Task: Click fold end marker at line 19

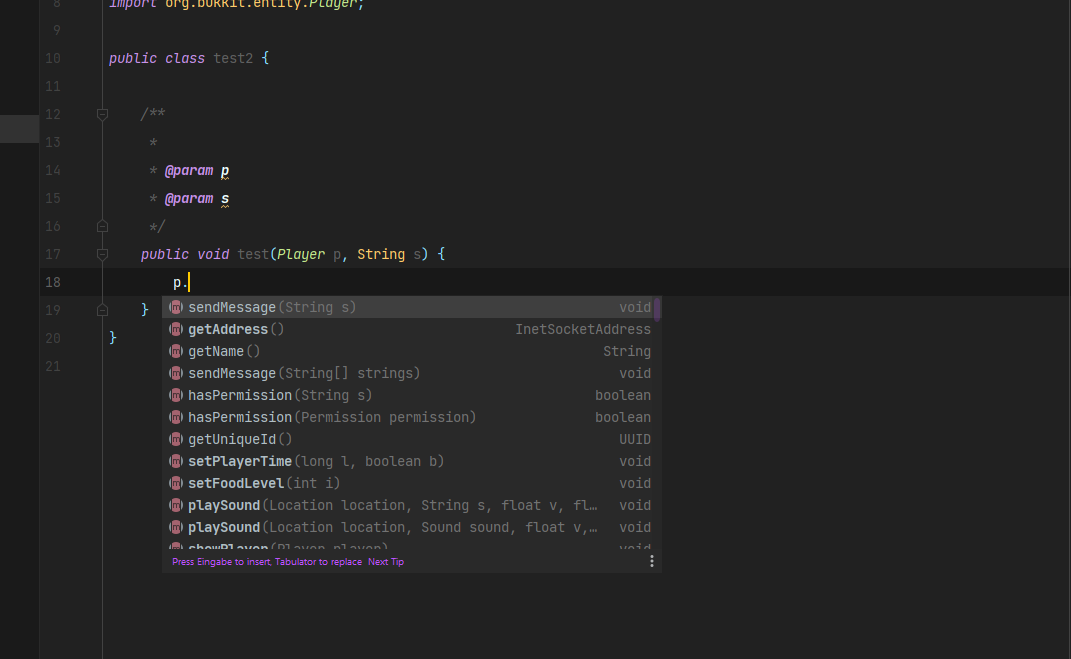Action: [x=102, y=311]
